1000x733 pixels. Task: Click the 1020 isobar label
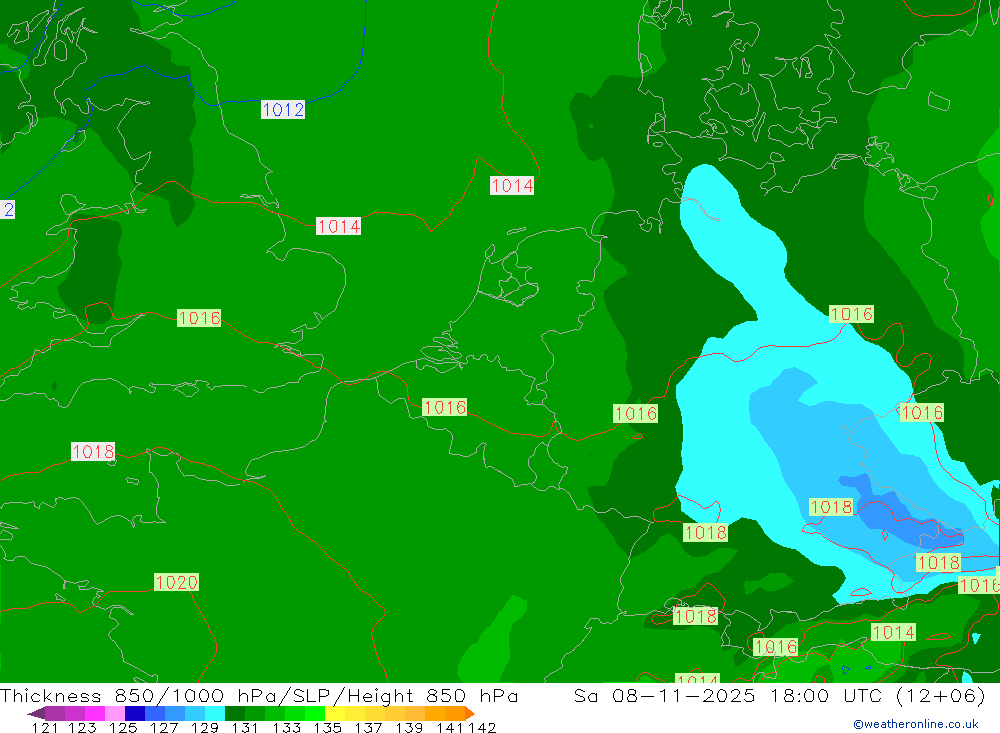click(x=177, y=582)
